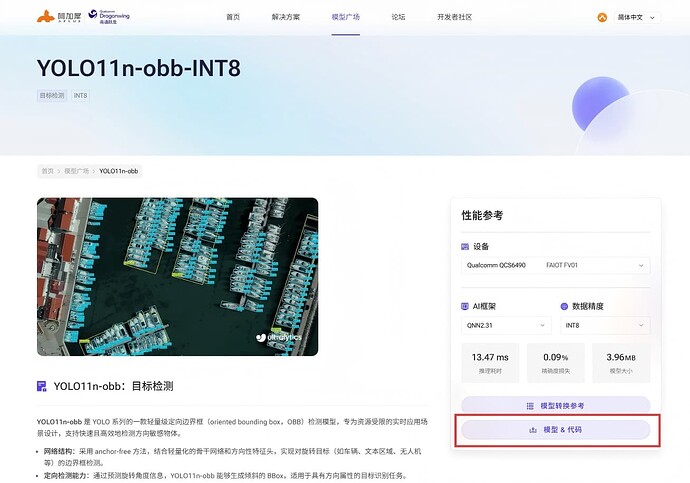This screenshot has width=690, height=483.
Task: Click 模型广场 in the breadcrumb trail
Action: point(76,171)
